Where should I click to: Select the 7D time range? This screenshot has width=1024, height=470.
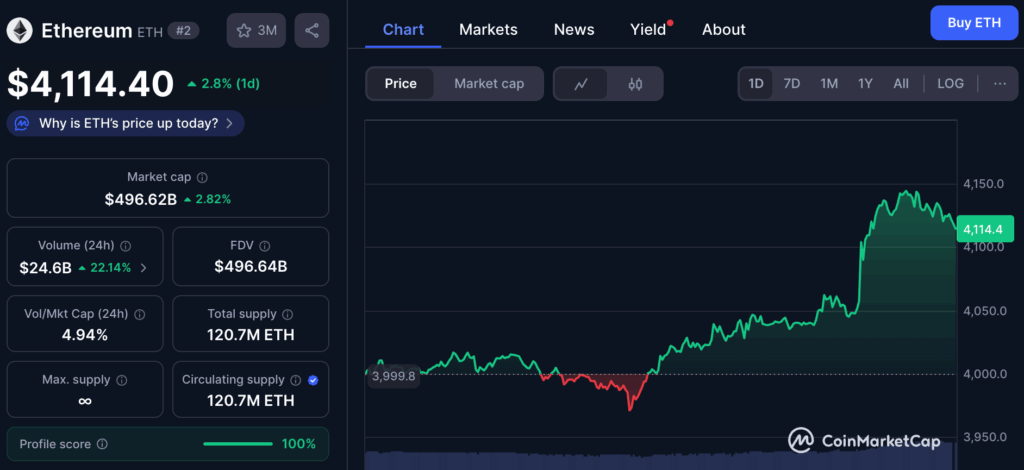(791, 84)
